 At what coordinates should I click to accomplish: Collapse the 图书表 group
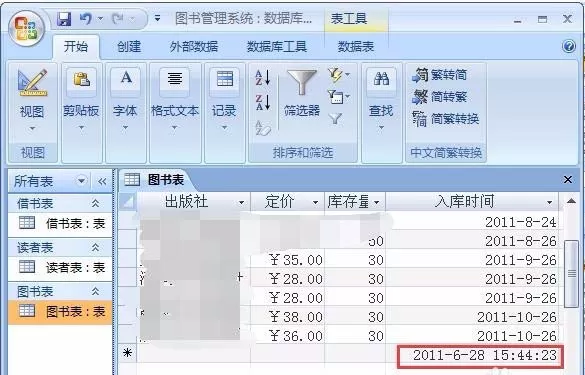click(96, 291)
